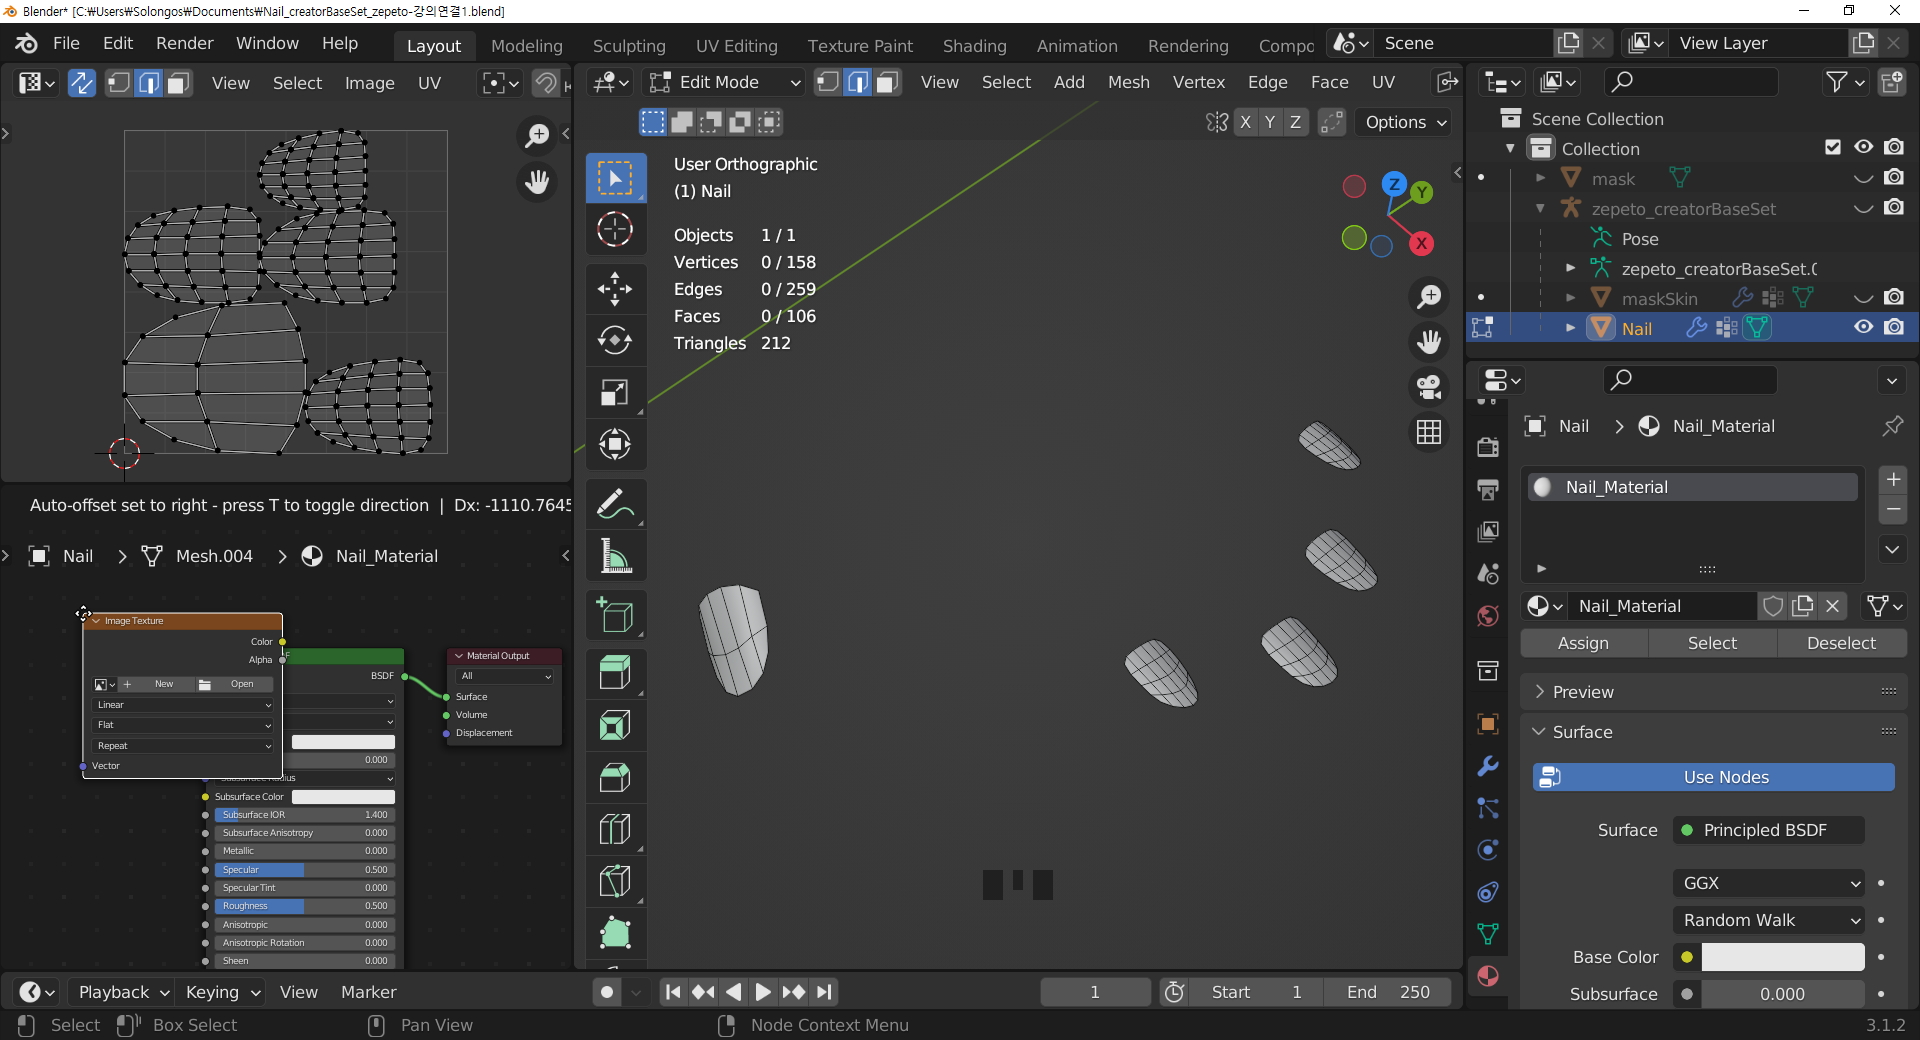Click the Use Nodes button
The width and height of the screenshot is (1920, 1040).
(x=1714, y=777)
